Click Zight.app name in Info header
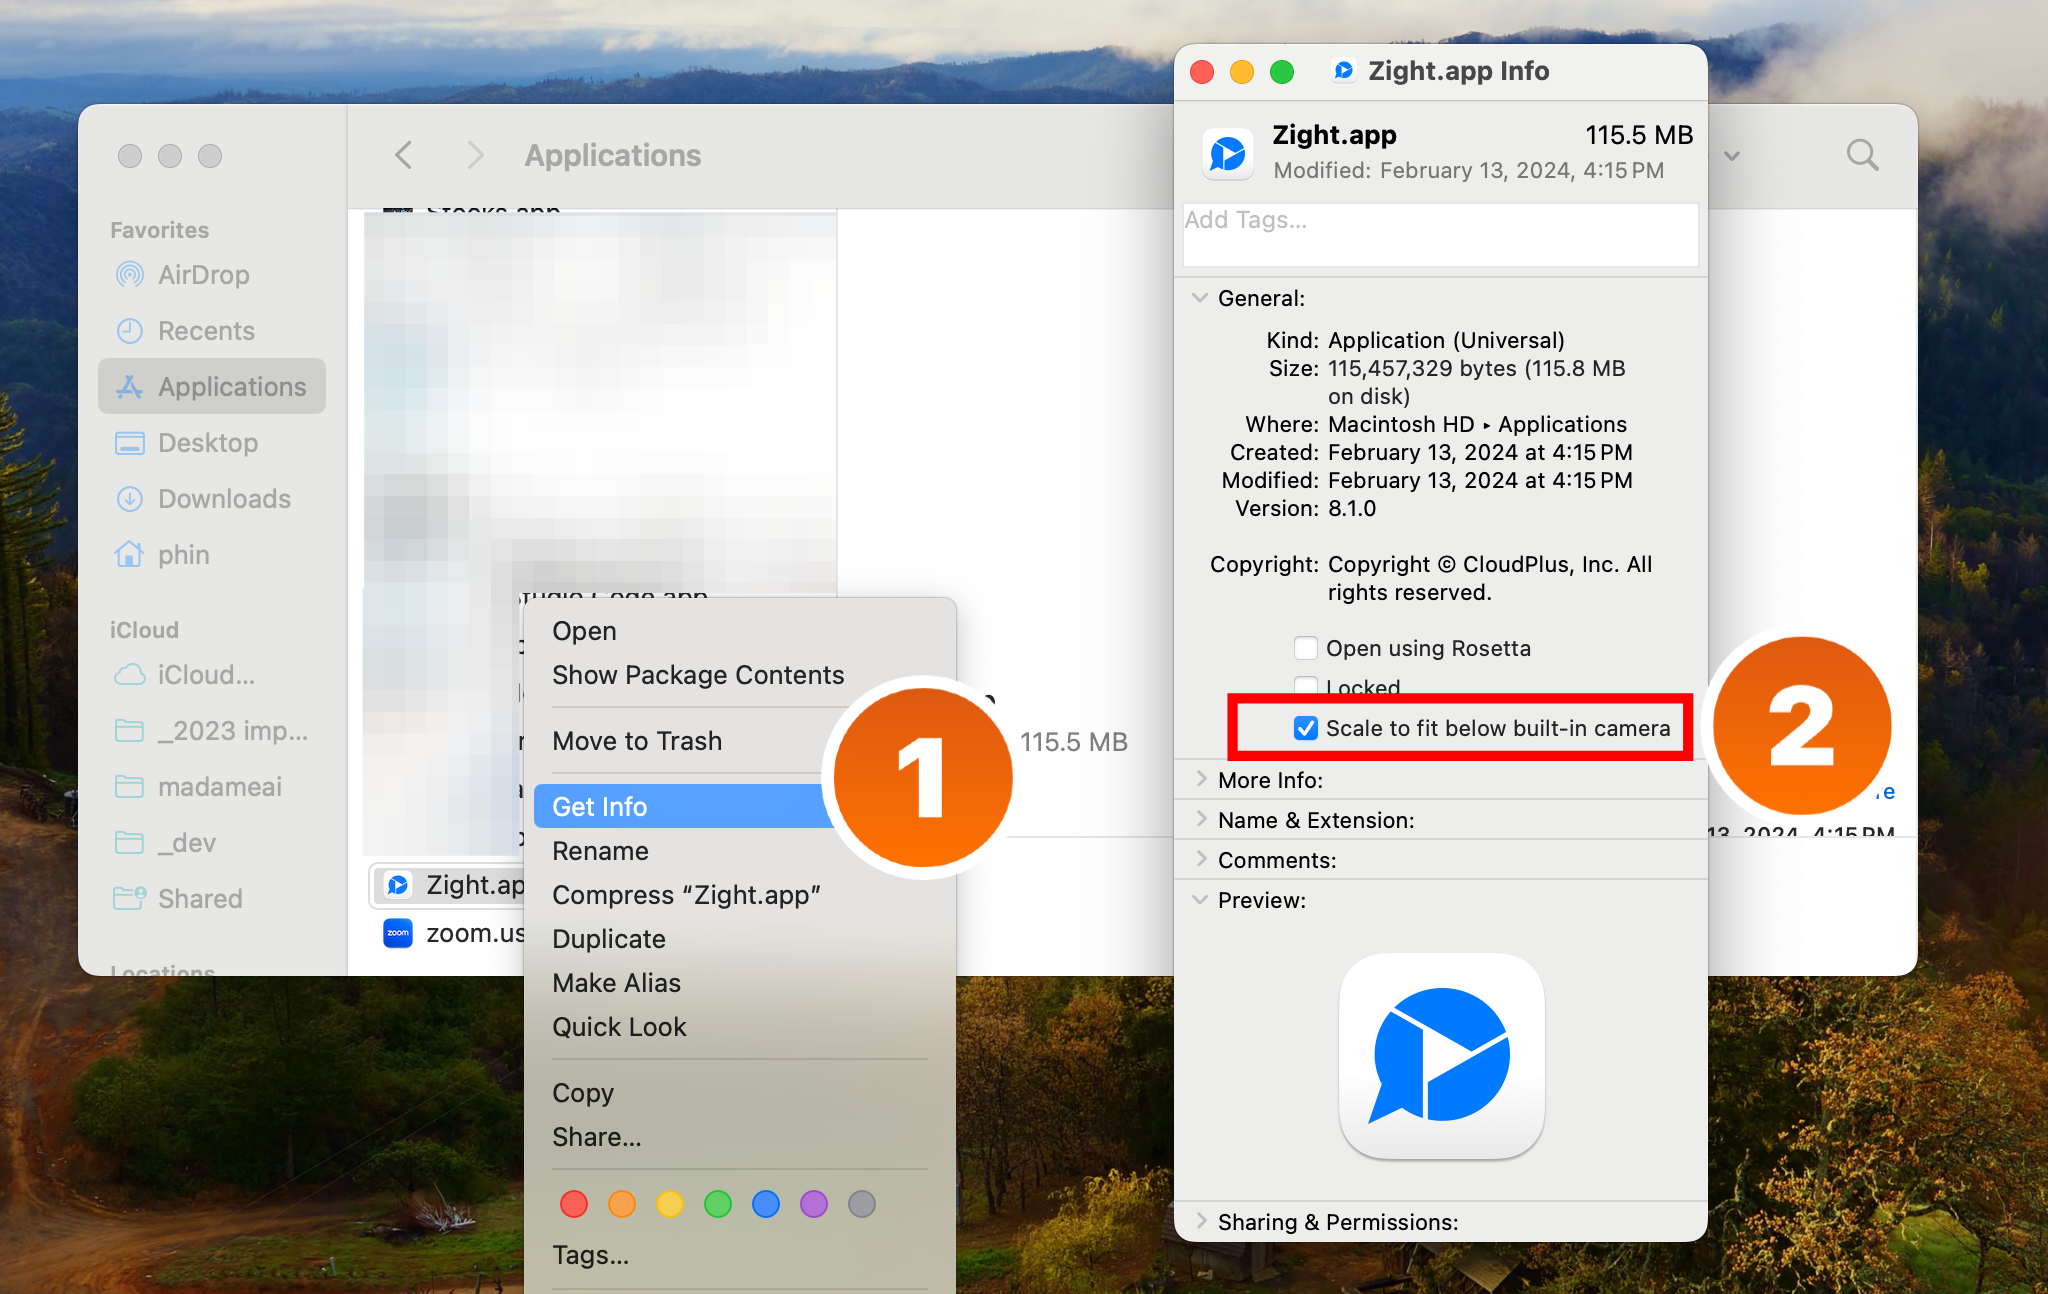This screenshot has height=1294, width=2048. coord(1334,135)
